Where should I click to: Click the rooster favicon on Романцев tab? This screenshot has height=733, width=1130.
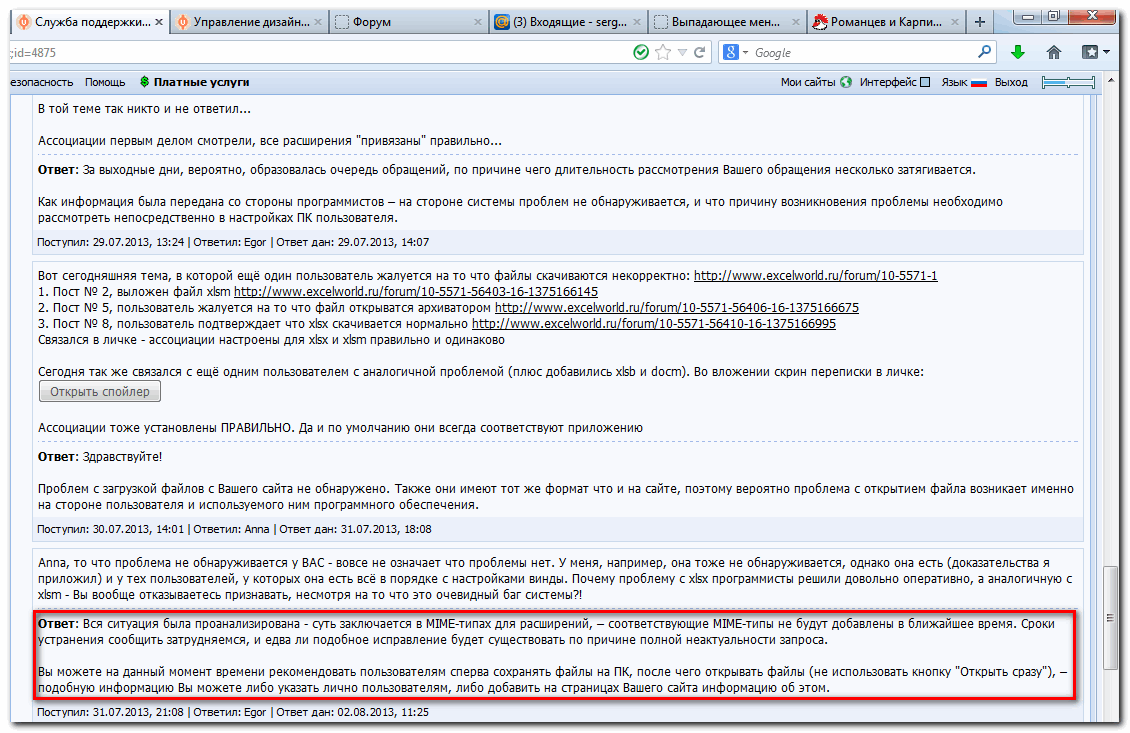[x=819, y=22]
